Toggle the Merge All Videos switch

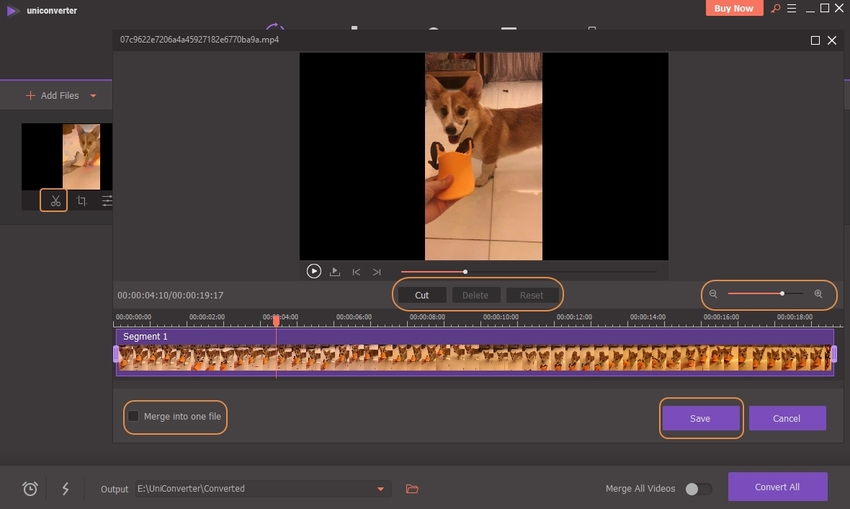(x=698, y=489)
